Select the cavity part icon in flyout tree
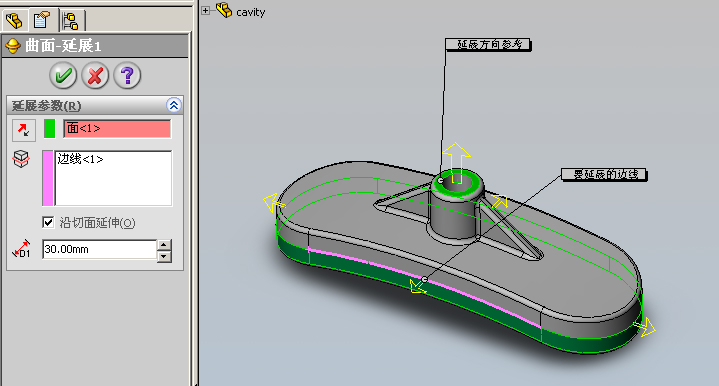Screen dimensions: 719x386 (x=224, y=10)
